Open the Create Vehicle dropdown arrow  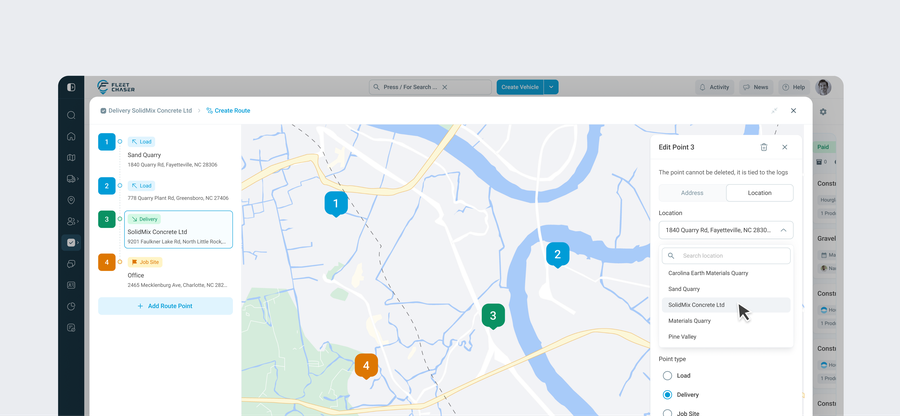551,87
